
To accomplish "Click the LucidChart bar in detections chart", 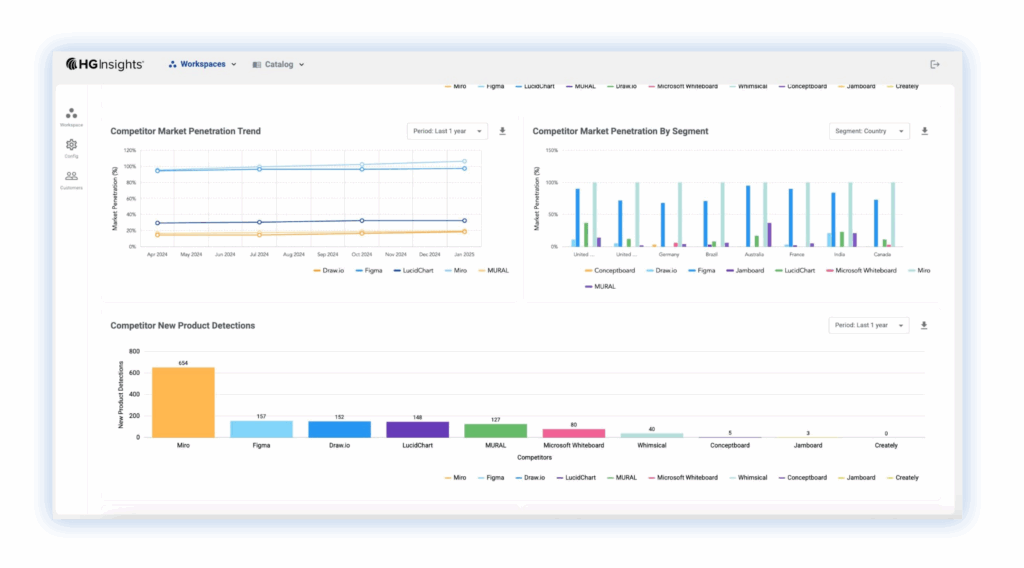I will (x=417, y=429).
